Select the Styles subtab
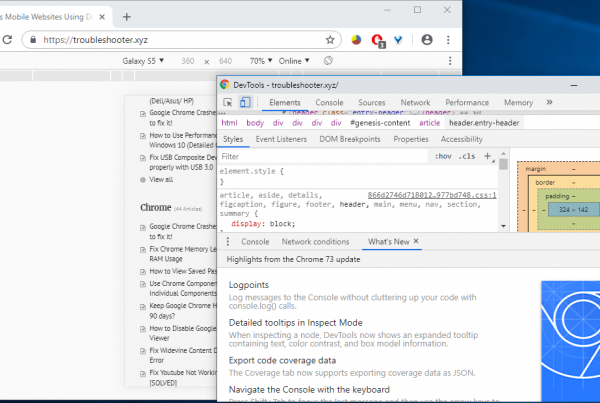Screen dimensions: 600x403 [x=233, y=139]
